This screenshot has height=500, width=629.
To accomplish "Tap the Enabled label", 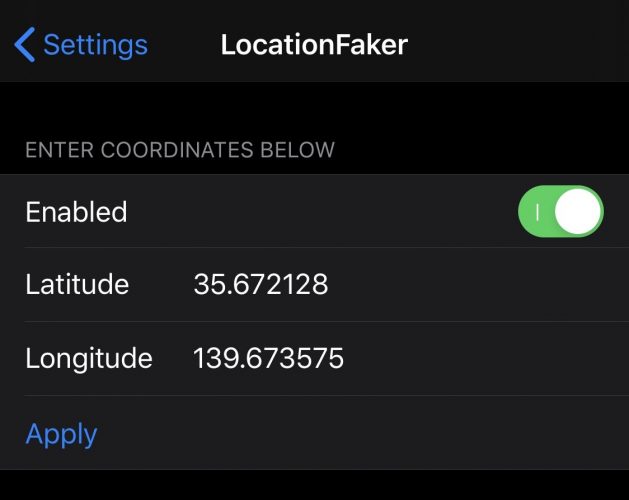I will coord(76,212).
